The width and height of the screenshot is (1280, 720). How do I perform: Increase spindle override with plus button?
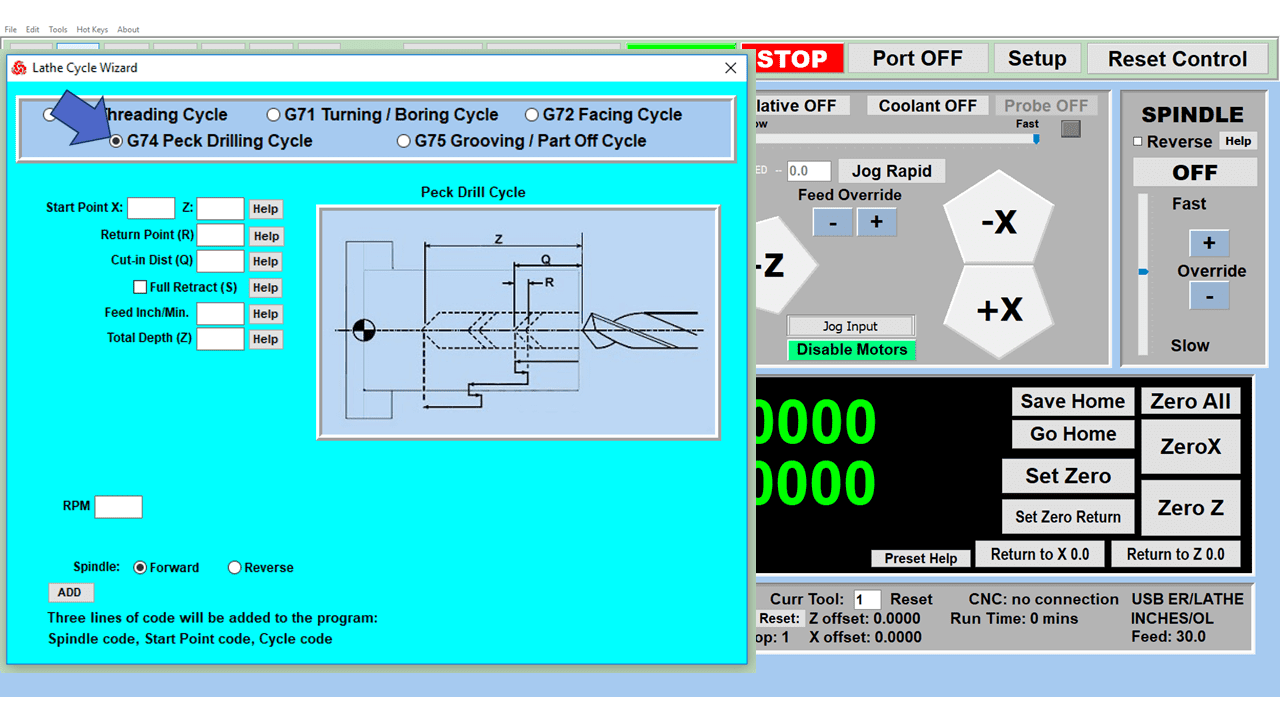click(x=1208, y=243)
